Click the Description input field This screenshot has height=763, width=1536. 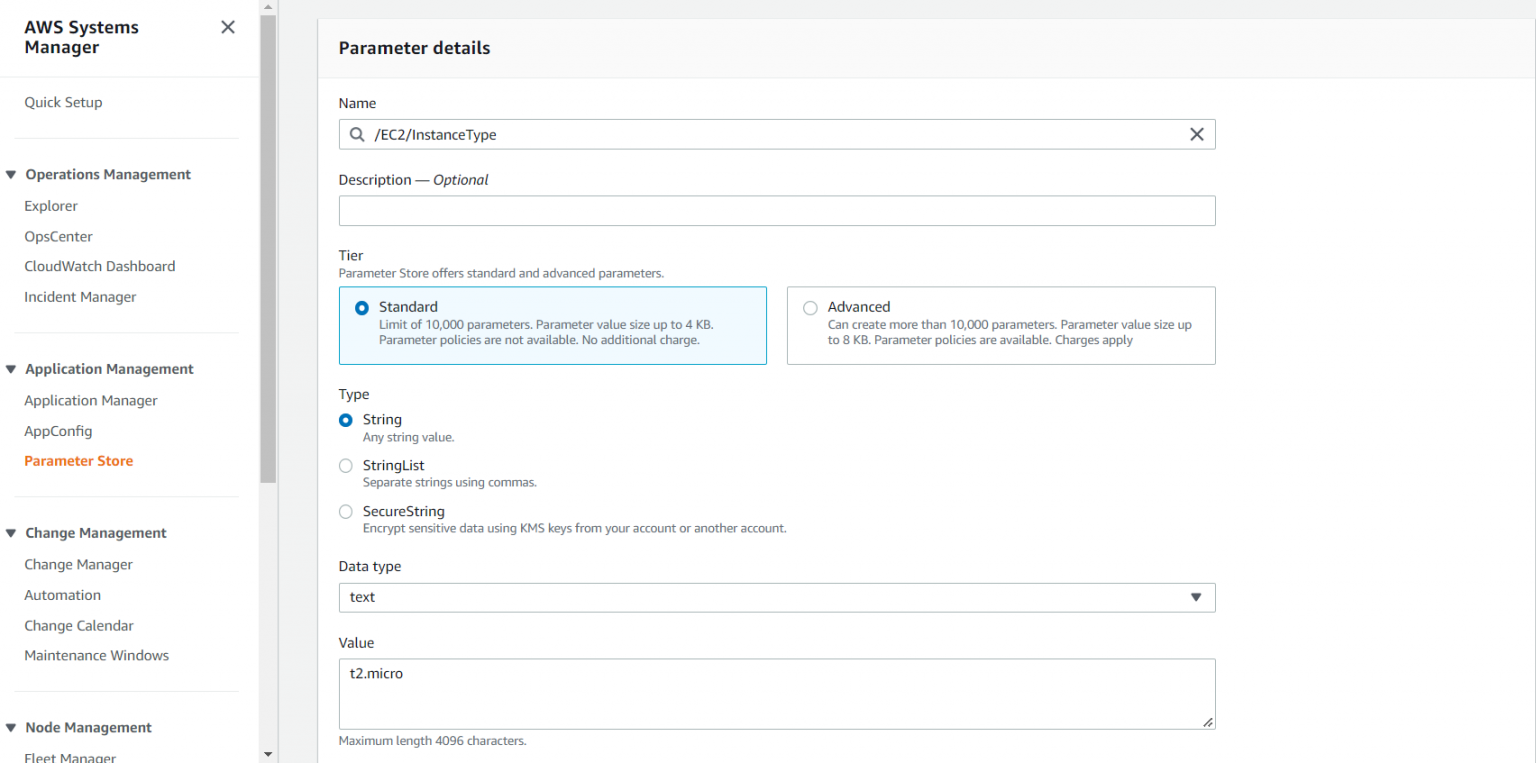coord(776,211)
